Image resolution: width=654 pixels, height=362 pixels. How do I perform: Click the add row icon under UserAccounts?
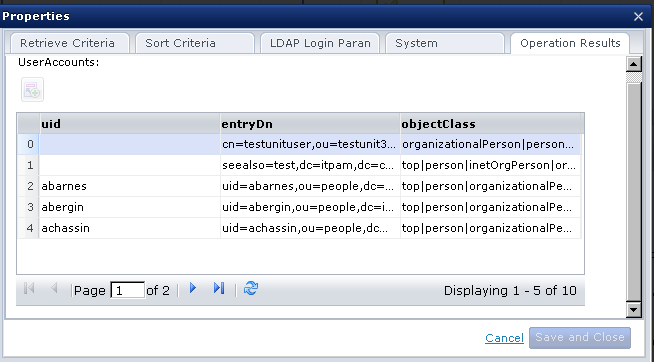33,90
